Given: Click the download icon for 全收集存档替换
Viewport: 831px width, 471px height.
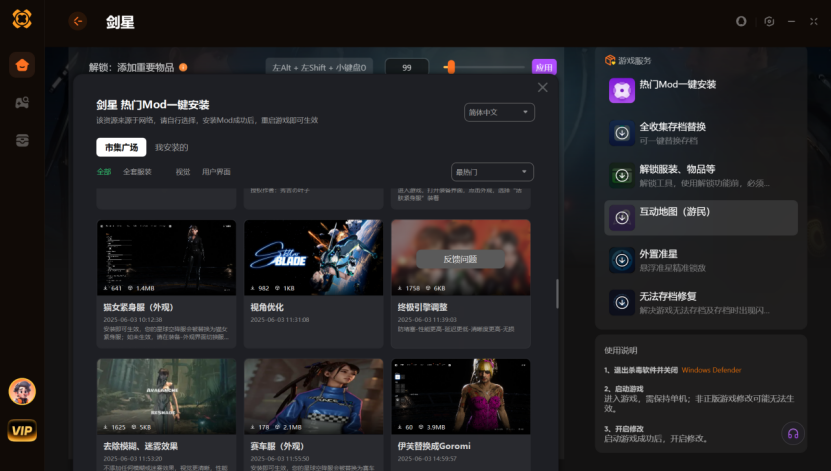Looking at the screenshot, I should point(622,133).
